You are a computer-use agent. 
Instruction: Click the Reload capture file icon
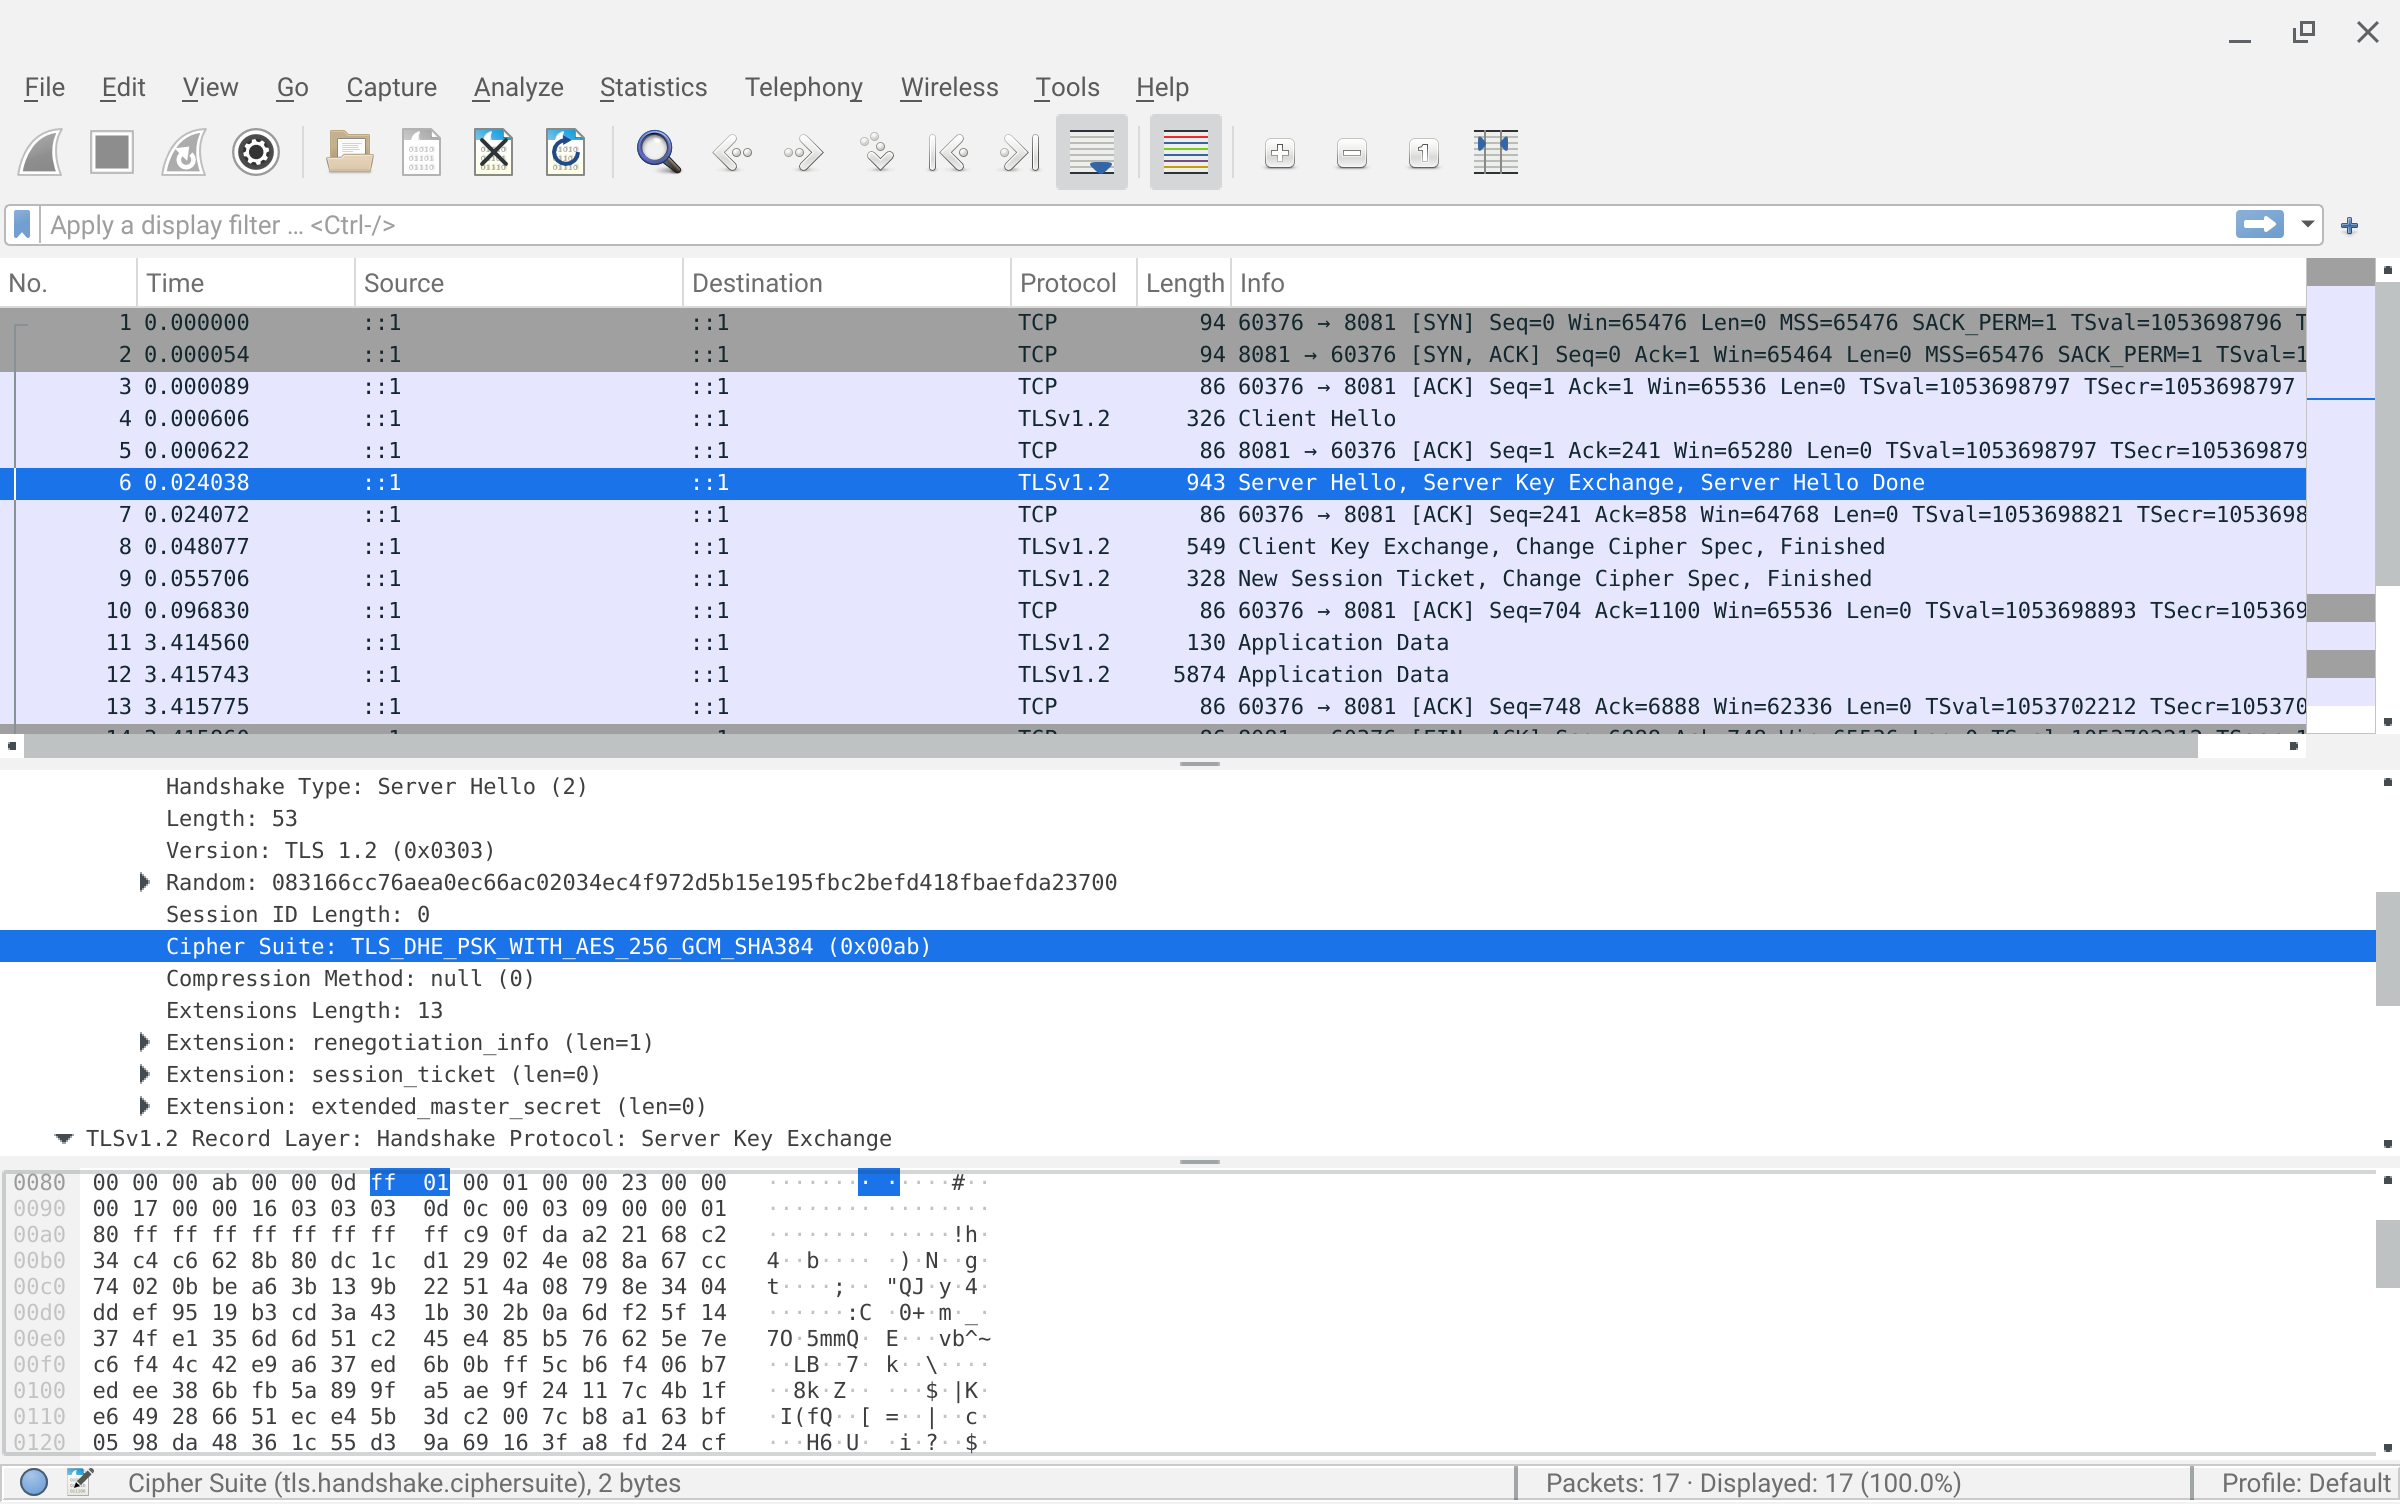tap(566, 153)
